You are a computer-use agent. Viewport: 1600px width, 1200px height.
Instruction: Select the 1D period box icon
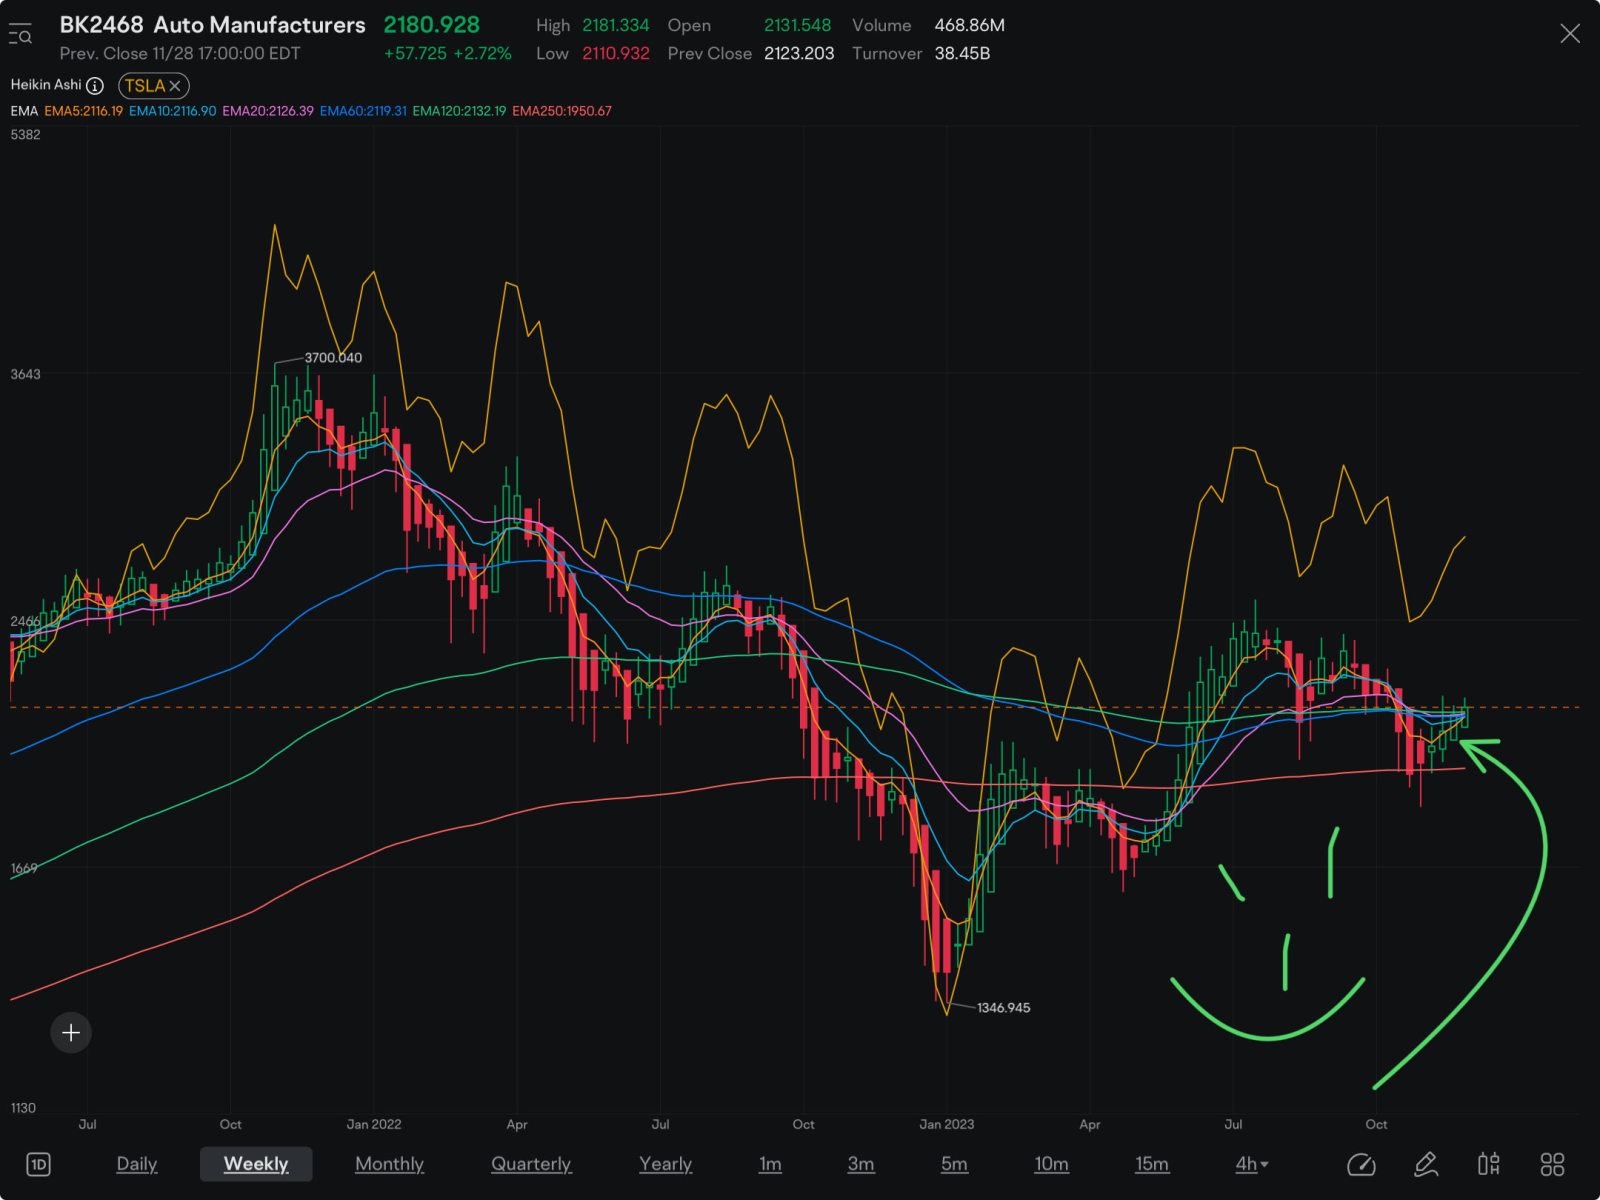(38, 1164)
